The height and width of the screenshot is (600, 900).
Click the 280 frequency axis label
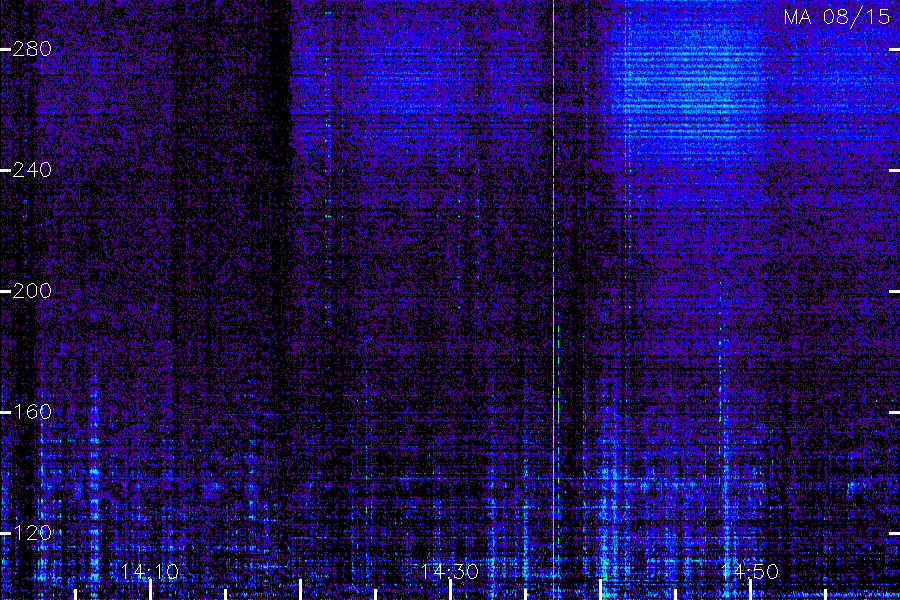pyautogui.click(x=32, y=49)
